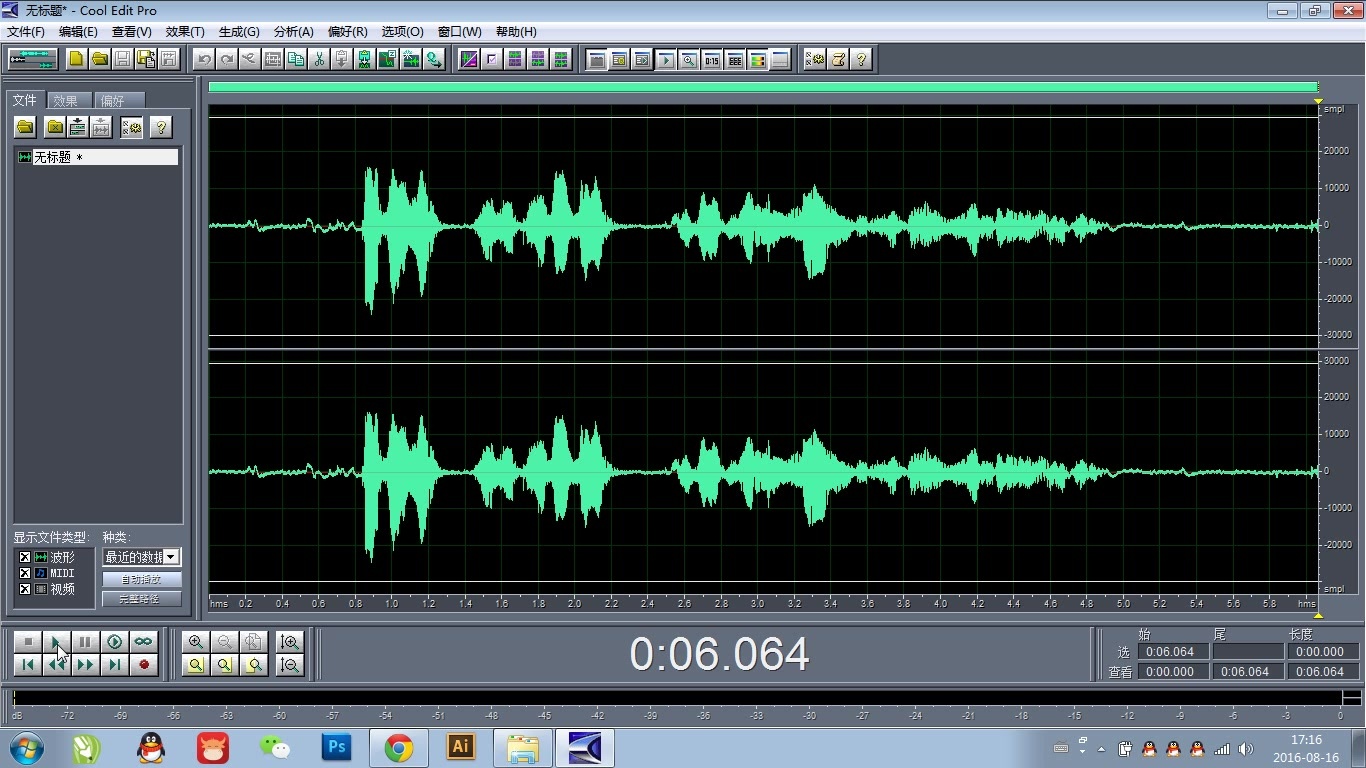
Task: Toggle the 波形 file type checkbox
Action: pyautogui.click(x=25, y=557)
